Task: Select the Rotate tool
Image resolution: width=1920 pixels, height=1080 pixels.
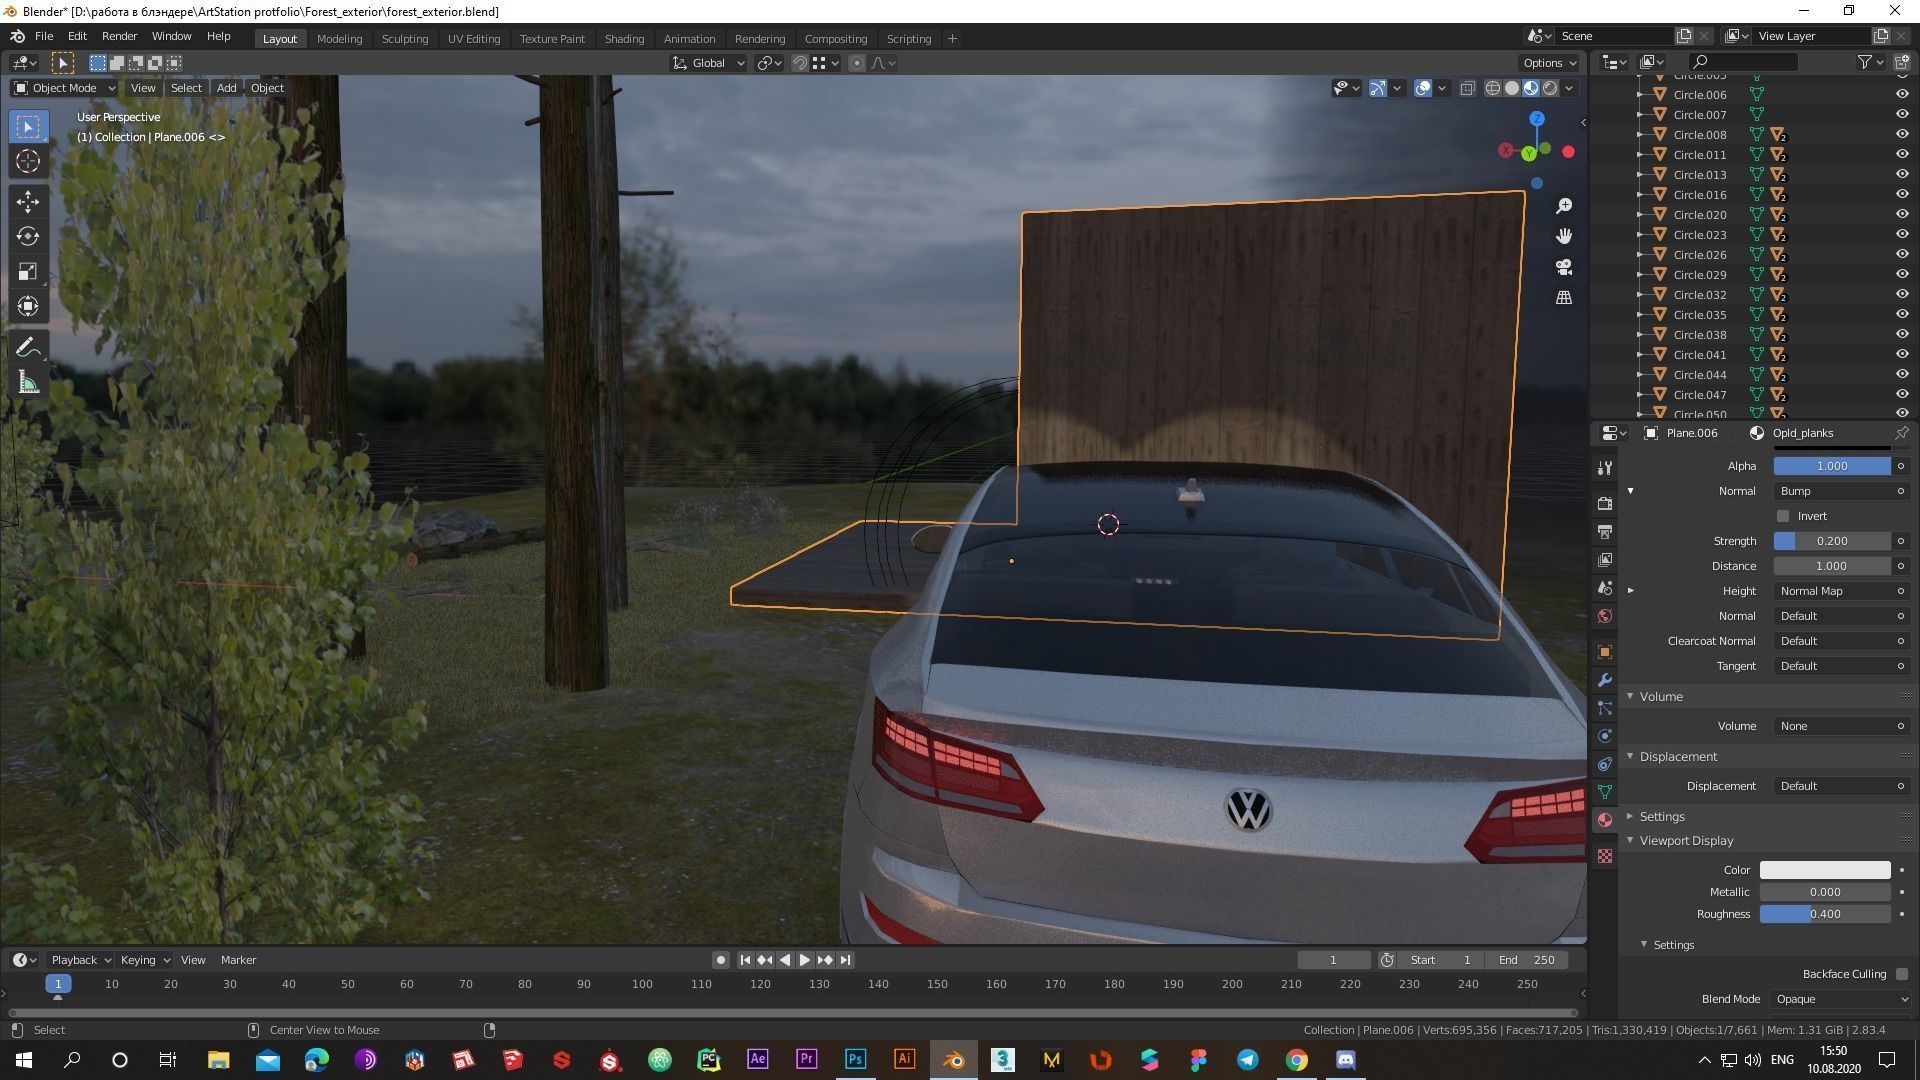Action: (x=28, y=236)
